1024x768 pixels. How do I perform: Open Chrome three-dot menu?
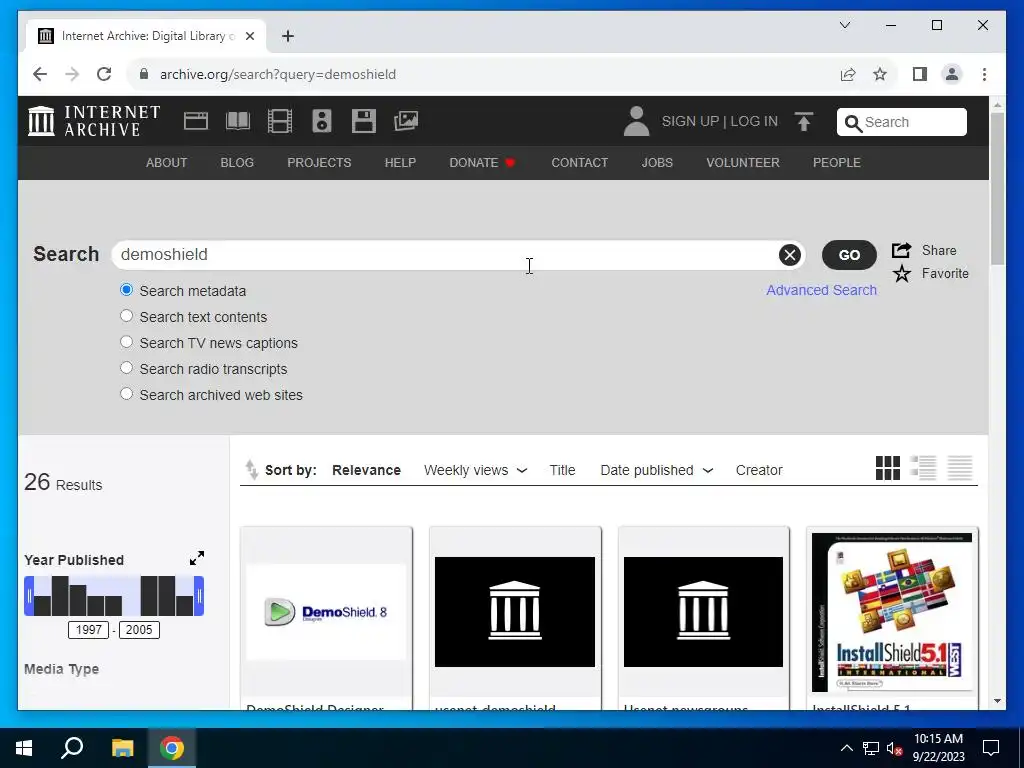(984, 74)
